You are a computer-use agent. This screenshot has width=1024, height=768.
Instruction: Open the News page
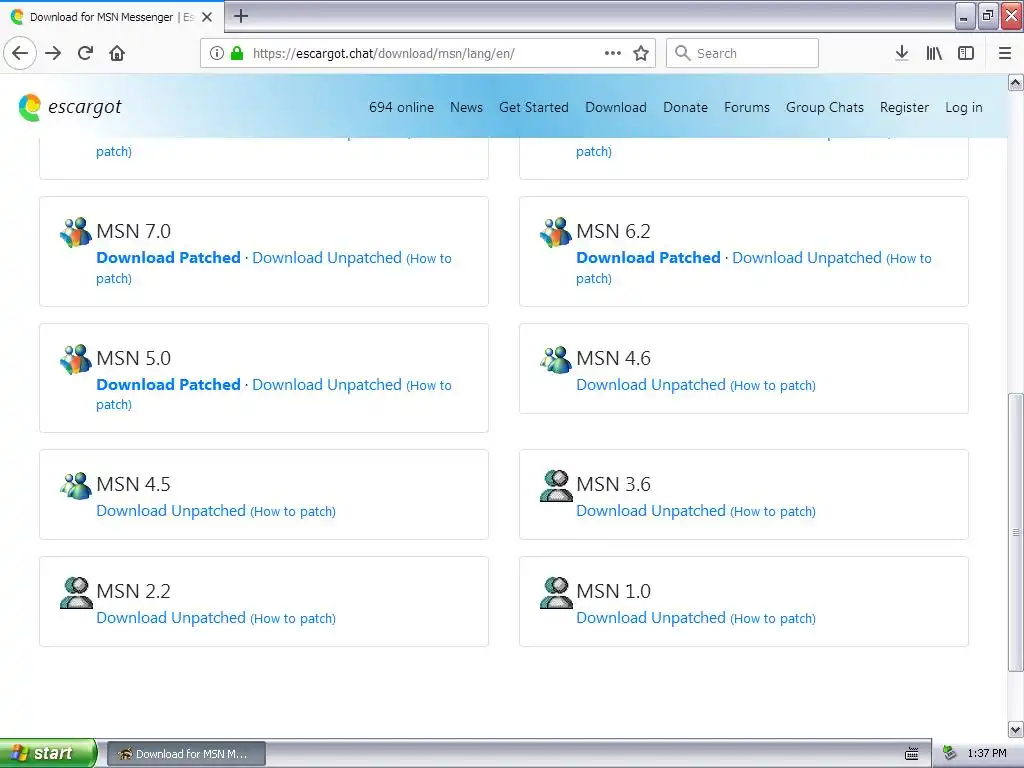pyautogui.click(x=466, y=107)
